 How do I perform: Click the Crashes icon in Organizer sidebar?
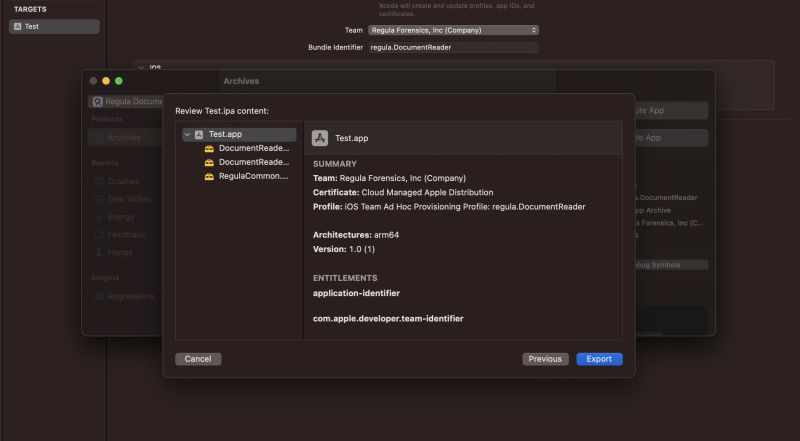(99, 181)
